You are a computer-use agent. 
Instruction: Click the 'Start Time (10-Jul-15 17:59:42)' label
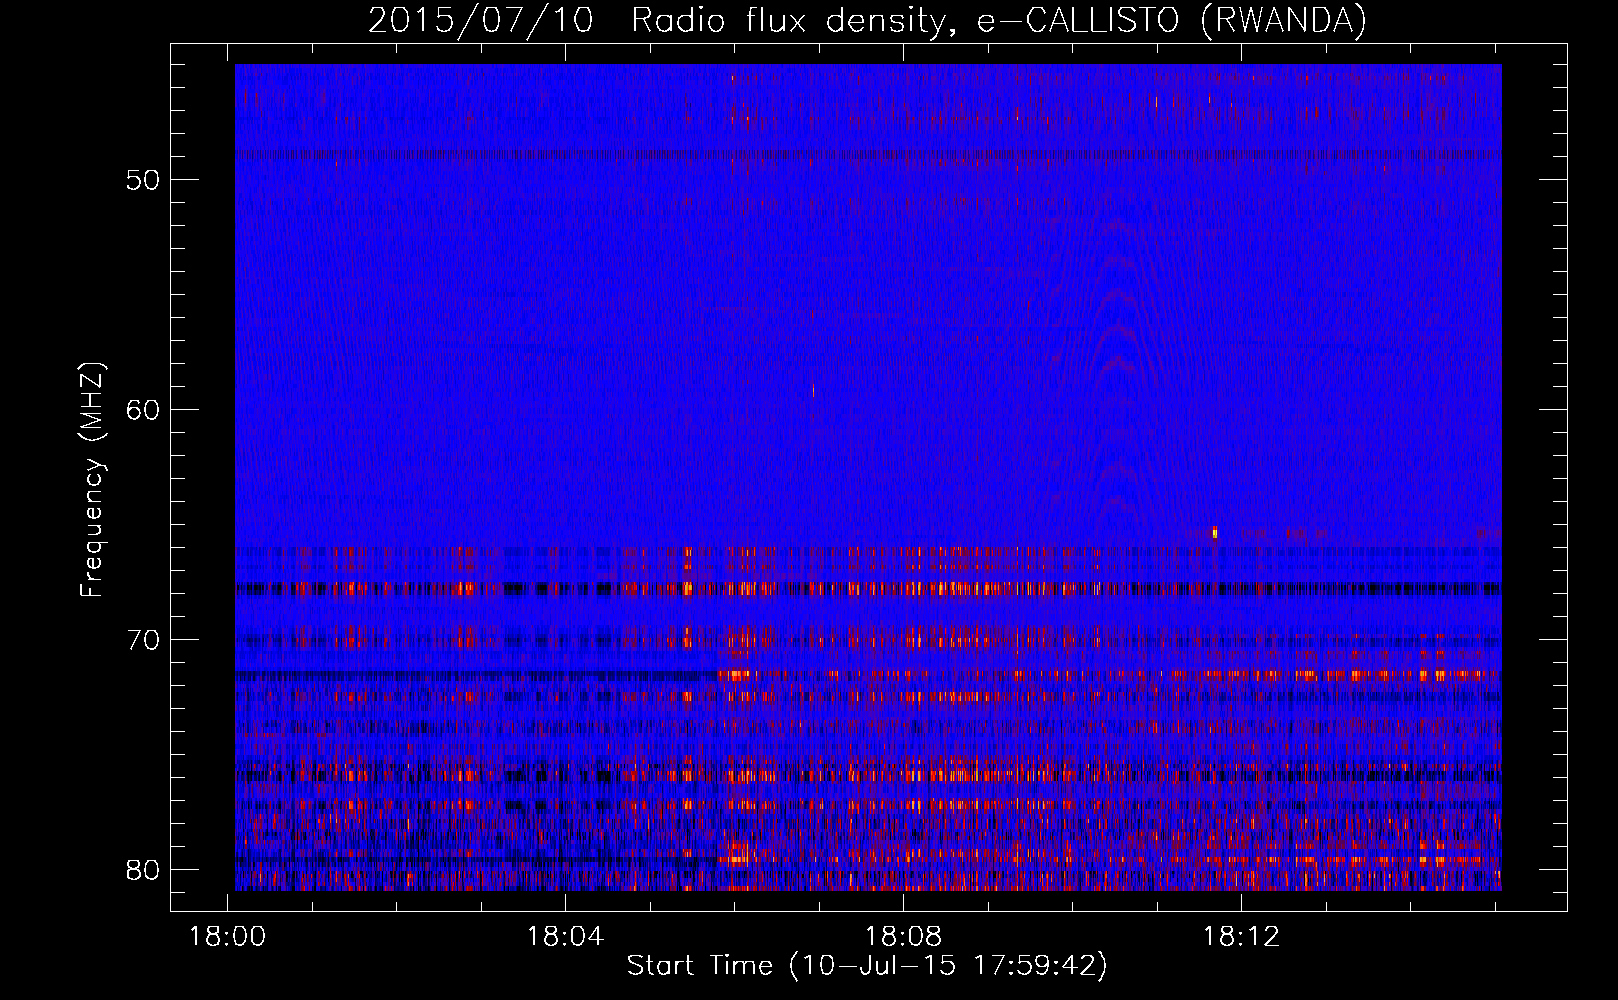coord(867,965)
